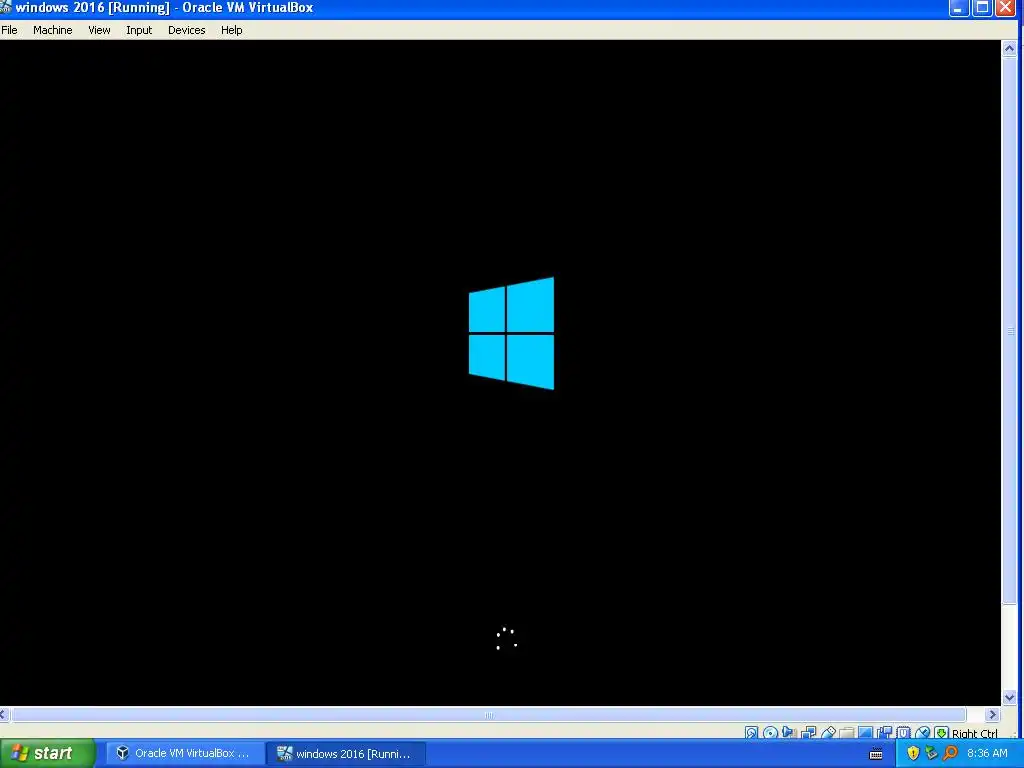
Task: Open the Devices menu
Action: pyautogui.click(x=186, y=30)
